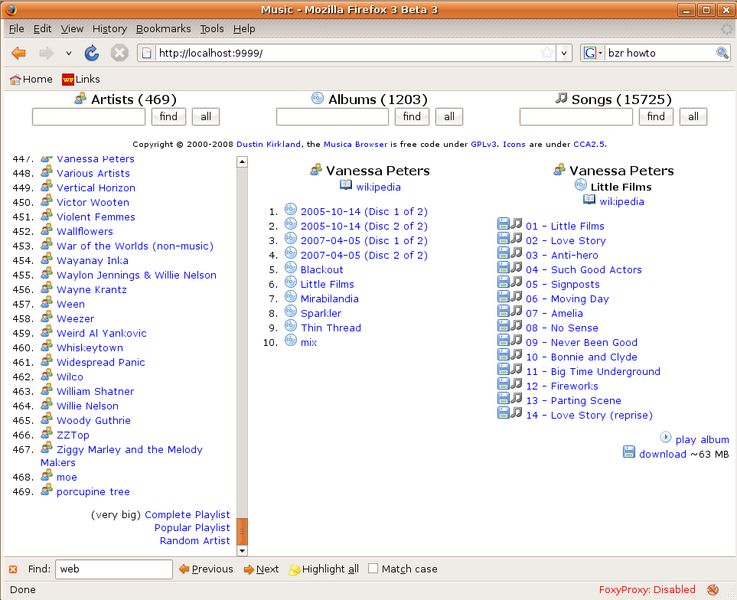Click the Artists find button
This screenshot has height=600, width=737.
[x=169, y=117]
